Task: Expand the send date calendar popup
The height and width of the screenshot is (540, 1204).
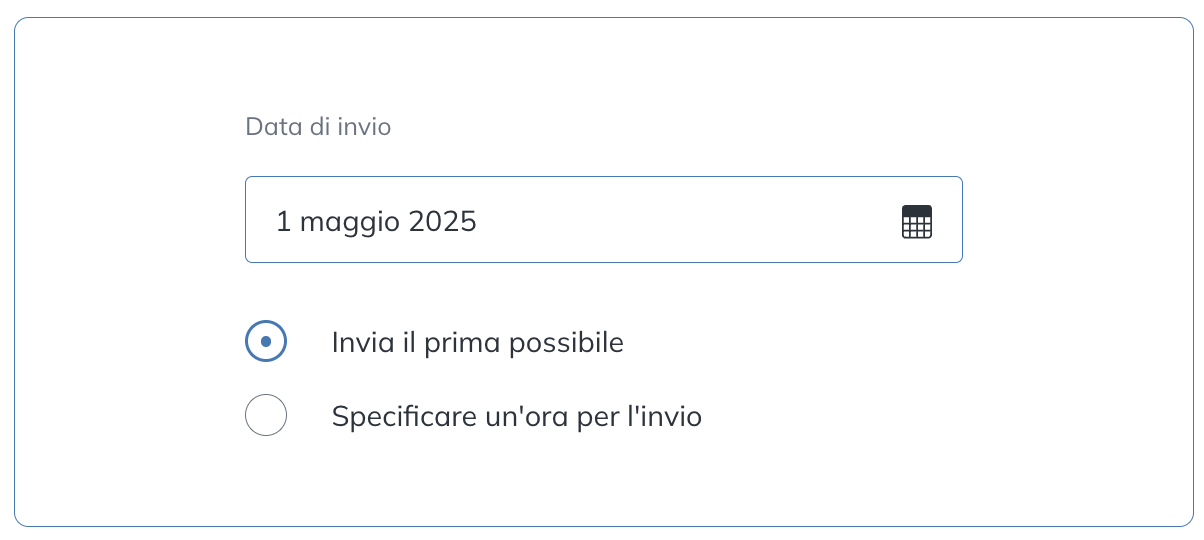Action: [x=916, y=221]
